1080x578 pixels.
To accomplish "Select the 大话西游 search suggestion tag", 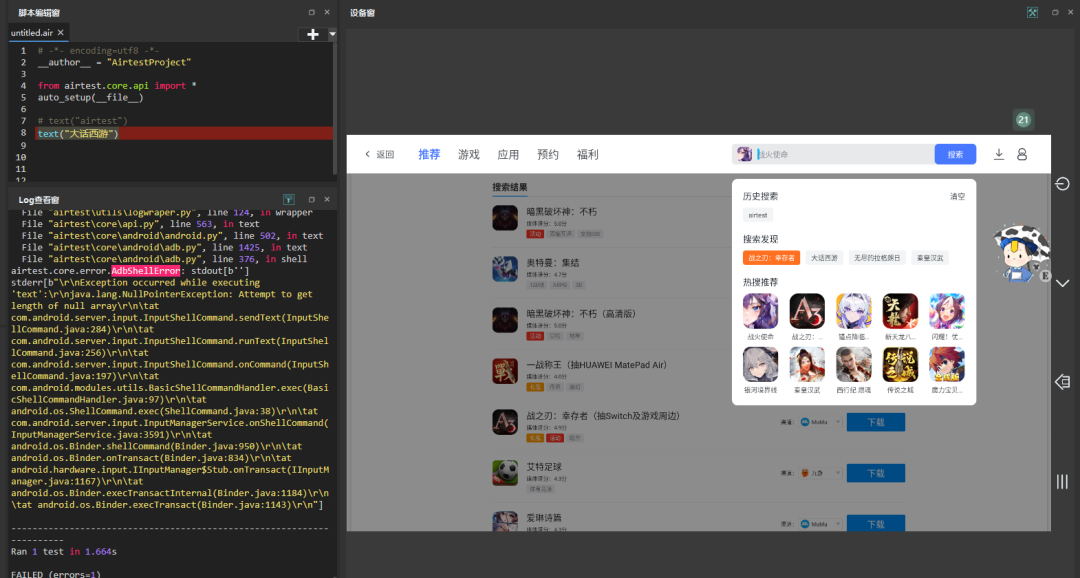I will pyautogui.click(x=824, y=258).
